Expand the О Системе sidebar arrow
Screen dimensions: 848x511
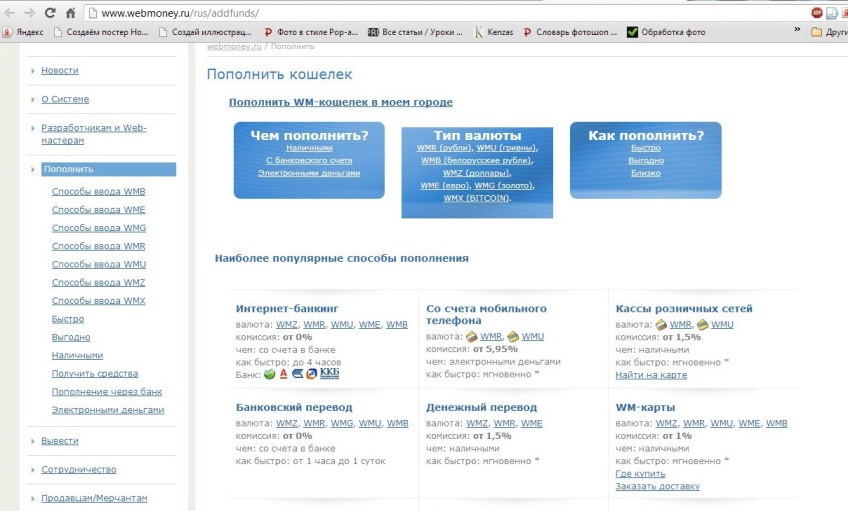point(33,99)
